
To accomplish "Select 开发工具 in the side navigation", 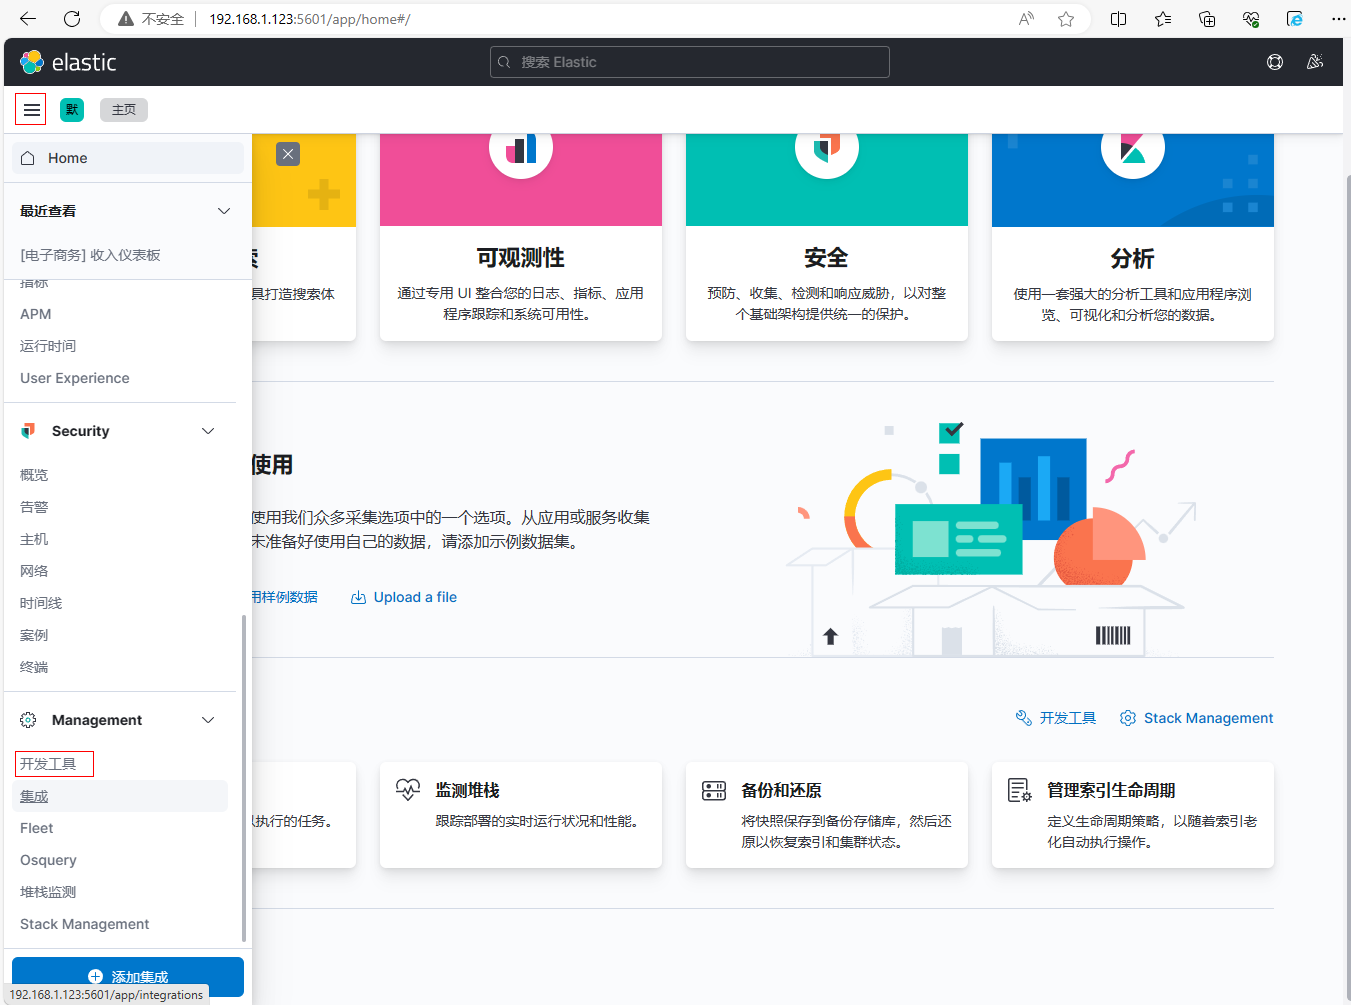I will pyautogui.click(x=49, y=764).
